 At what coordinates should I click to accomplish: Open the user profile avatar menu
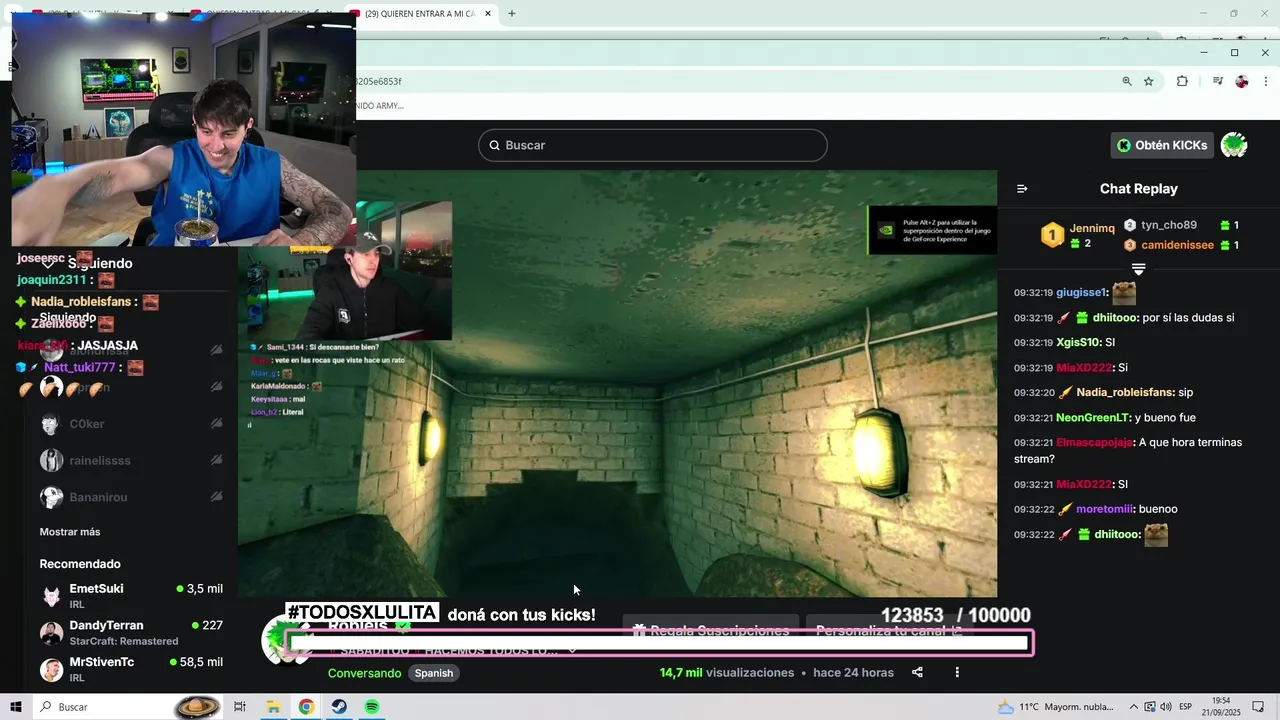click(x=1234, y=145)
